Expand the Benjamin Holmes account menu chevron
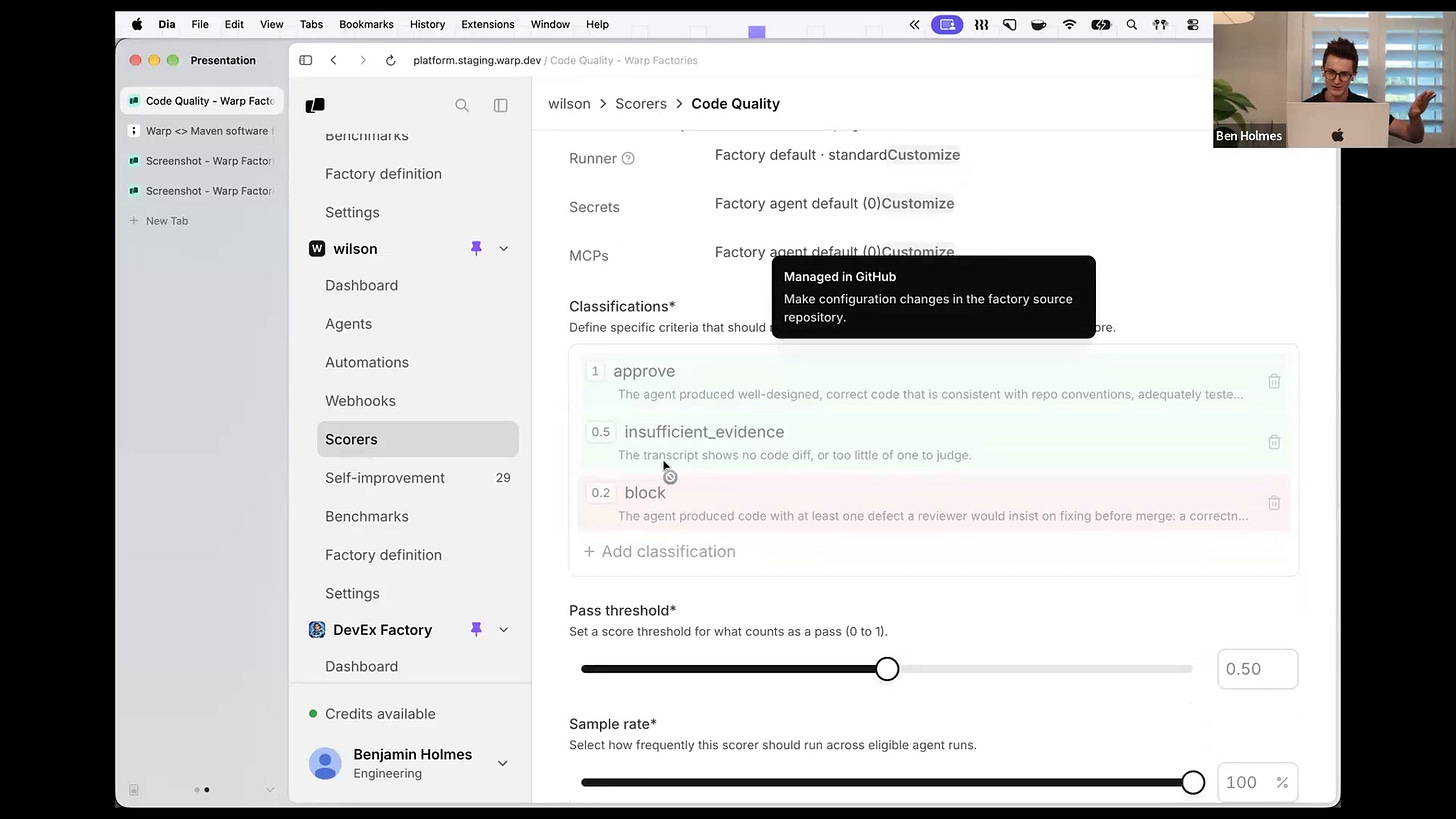This screenshot has width=1456, height=819. (x=502, y=763)
